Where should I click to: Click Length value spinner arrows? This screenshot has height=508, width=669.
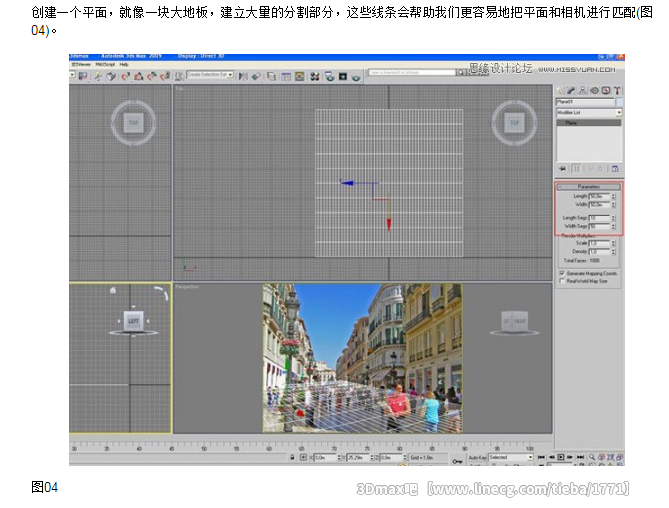[x=613, y=196]
